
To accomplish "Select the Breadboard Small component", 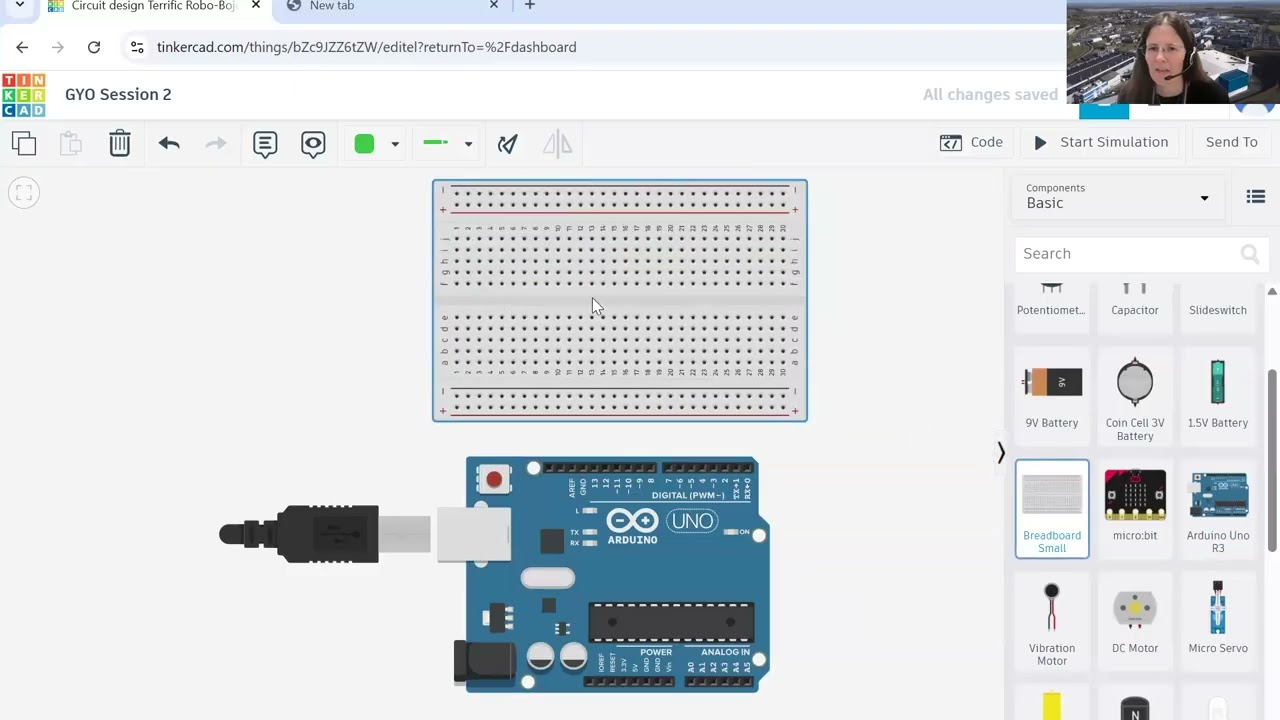I will [1052, 509].
